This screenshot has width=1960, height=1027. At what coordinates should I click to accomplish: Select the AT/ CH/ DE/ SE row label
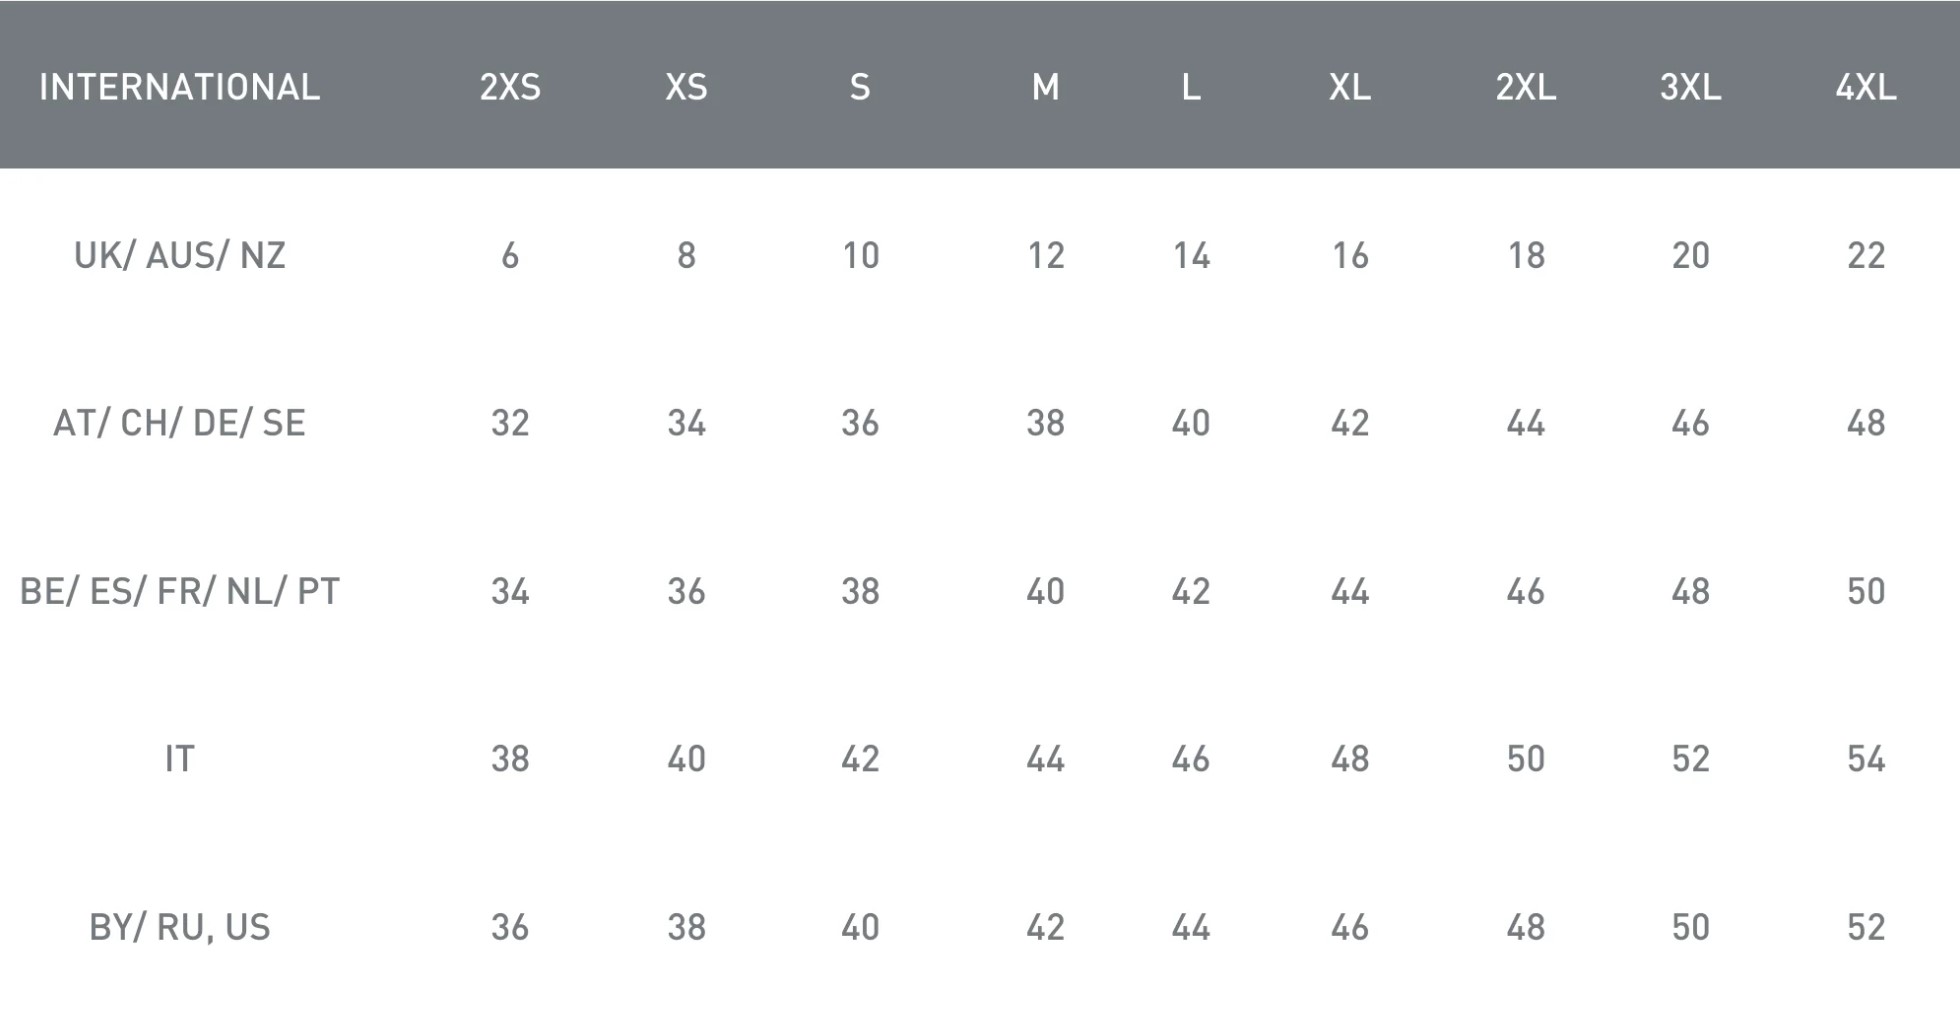[180, 423]
